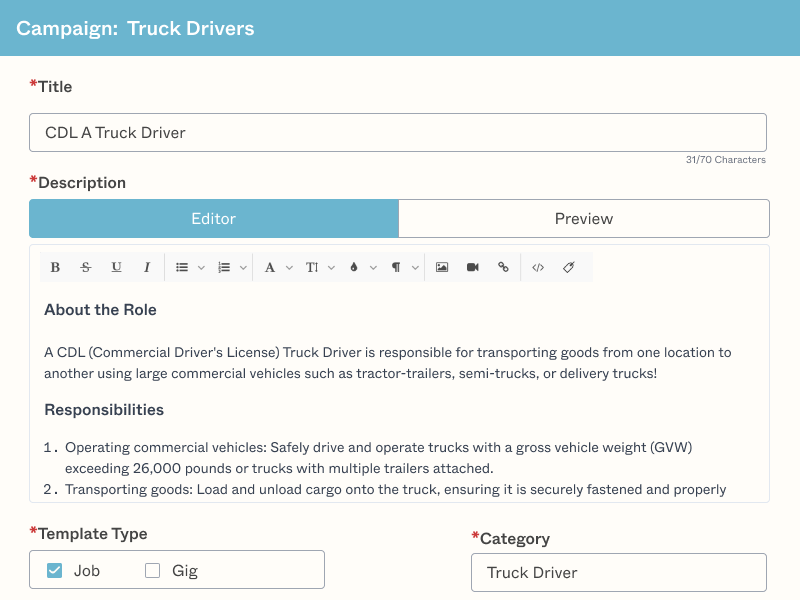This screenshot has height=600, width=800.
Task: Click the underline formatting icon
Action: pyautogui.click(x=116, y=267)
